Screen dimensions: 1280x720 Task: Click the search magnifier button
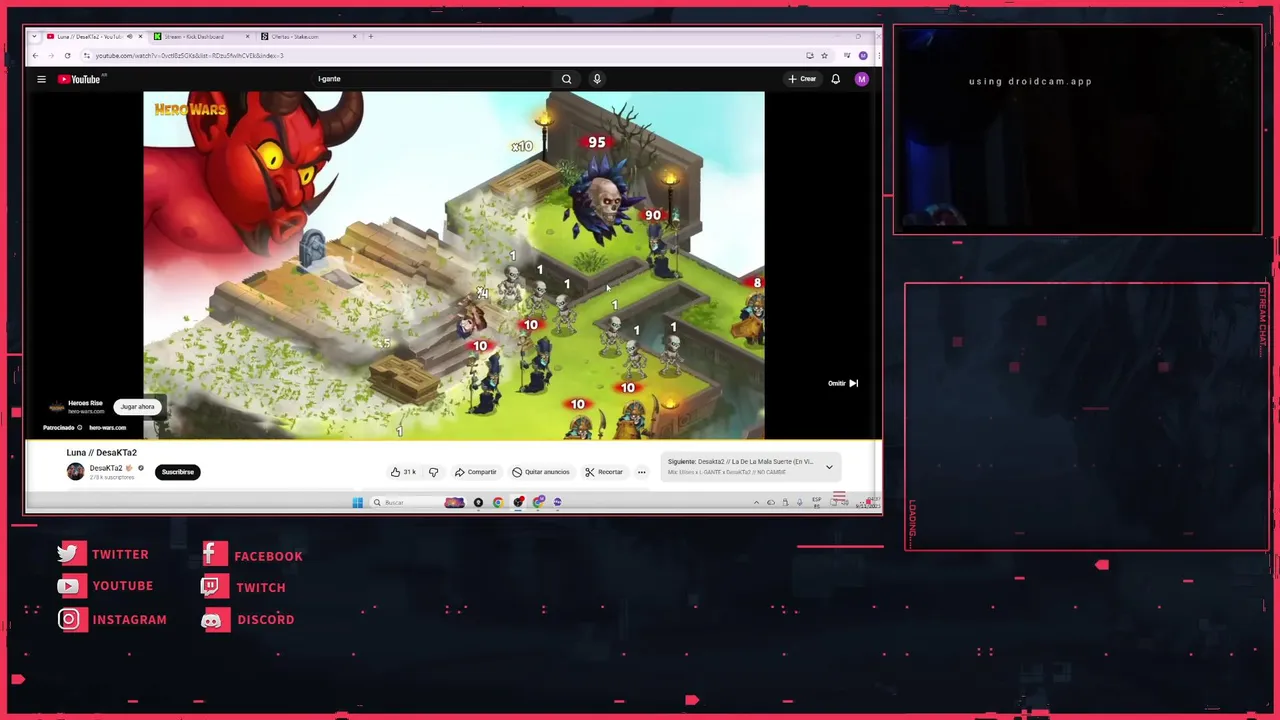coord(566,79)
